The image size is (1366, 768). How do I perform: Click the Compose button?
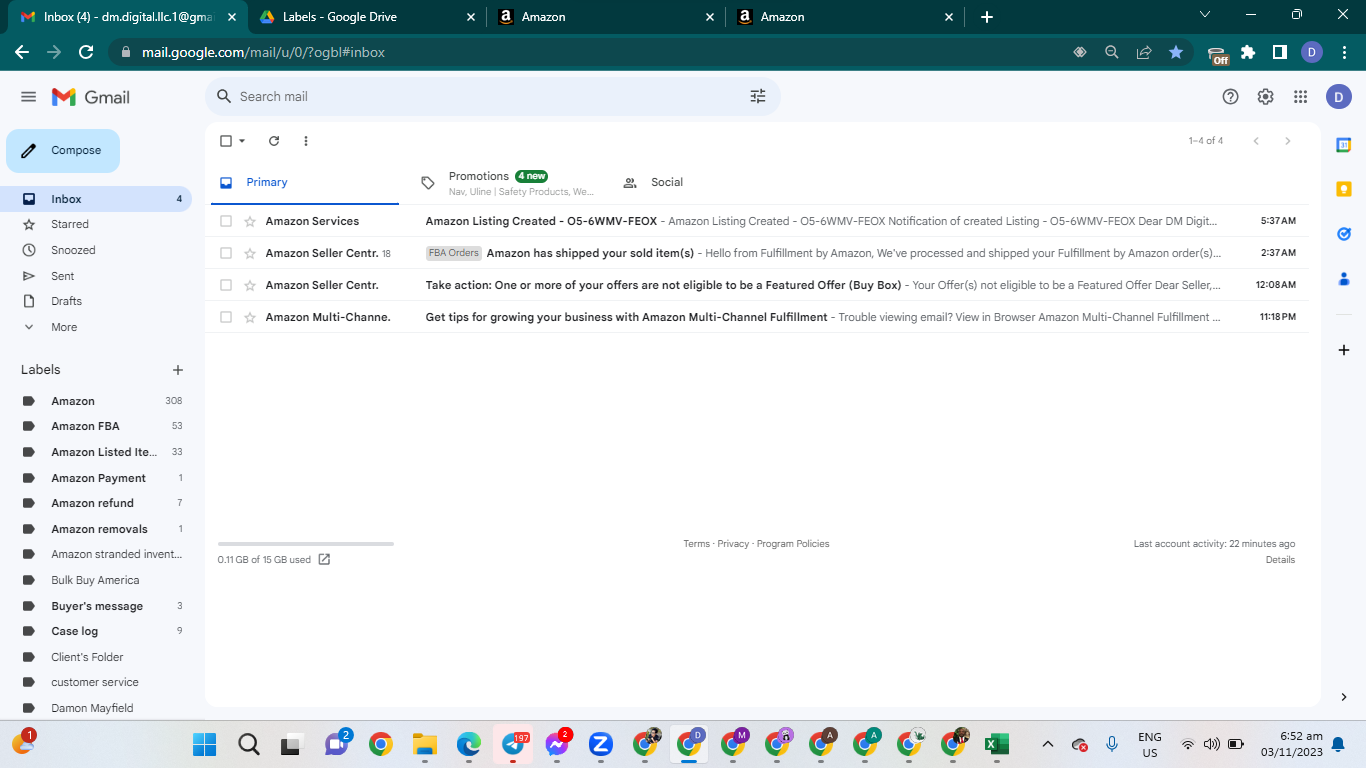(x=63, y=151)
